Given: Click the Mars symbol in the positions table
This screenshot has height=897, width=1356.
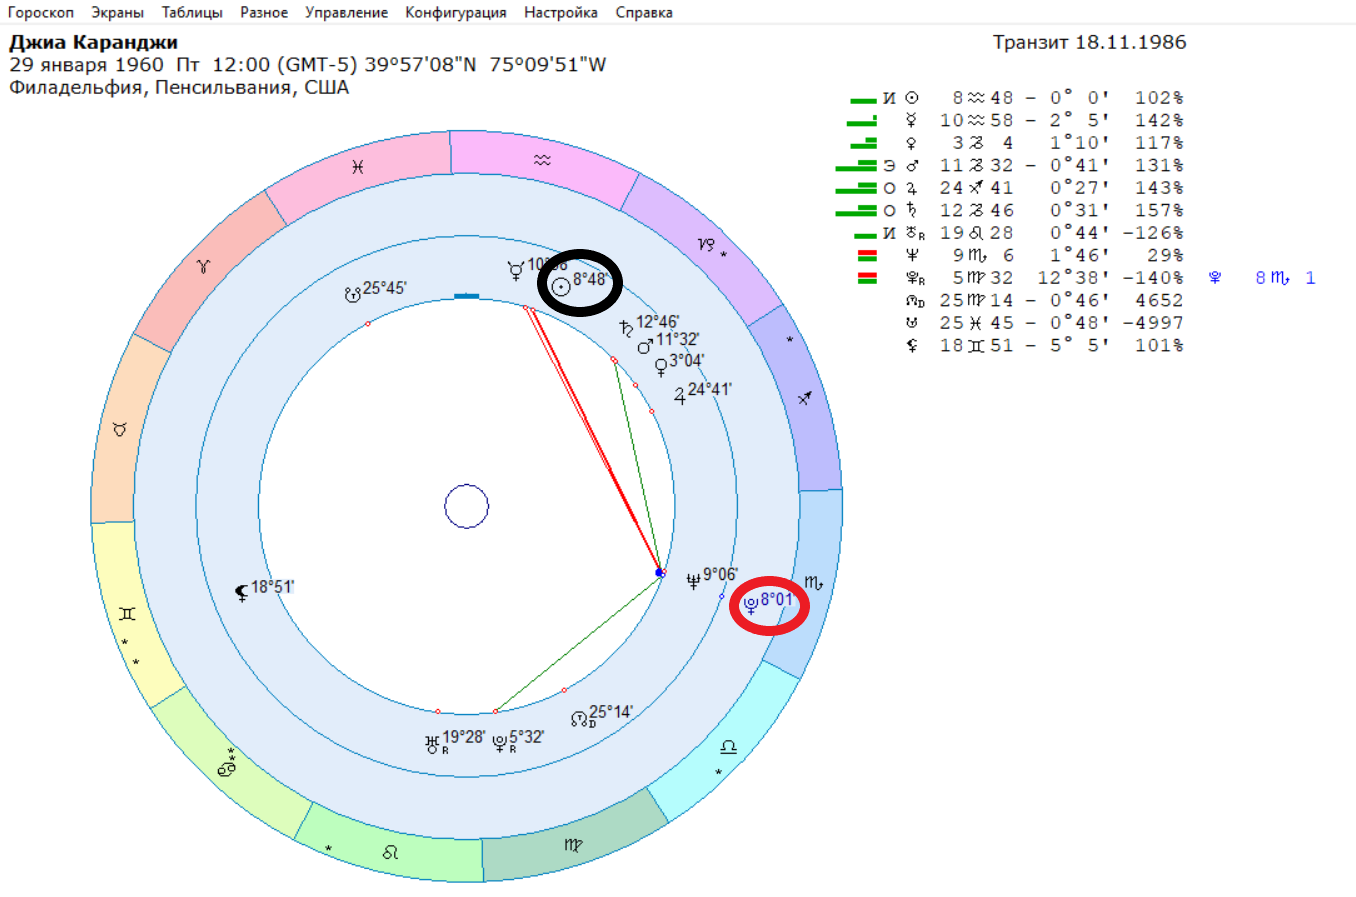Looking at the screenshot, I should point(912,165).
